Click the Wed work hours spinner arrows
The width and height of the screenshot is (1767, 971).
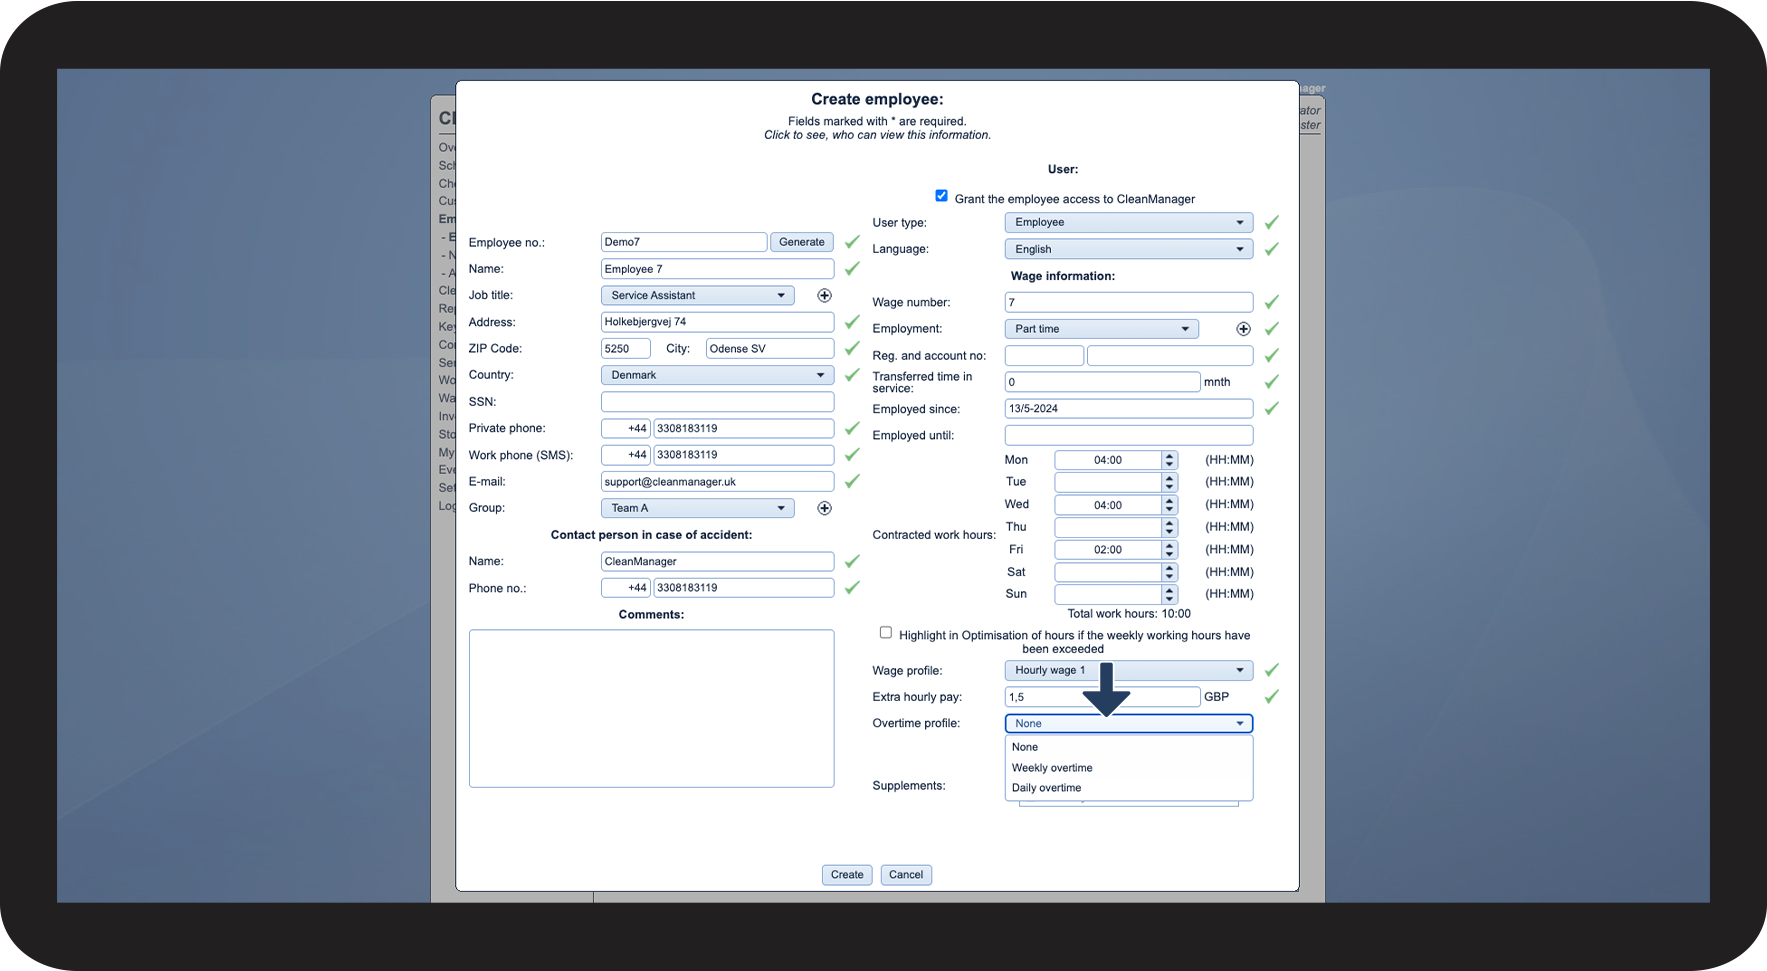[x=1169, y=505]
